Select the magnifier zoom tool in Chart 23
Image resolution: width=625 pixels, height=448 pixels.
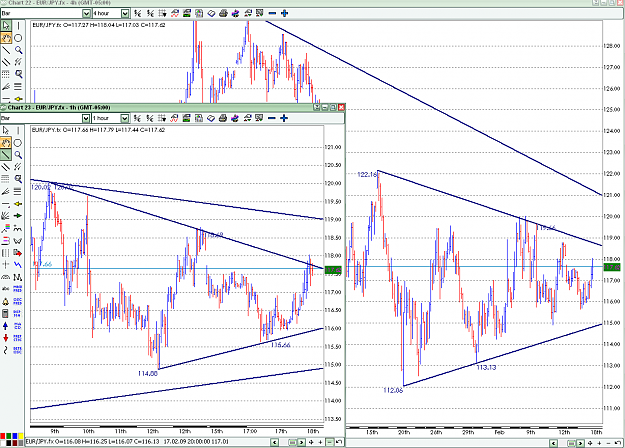(x=18, y=155)
